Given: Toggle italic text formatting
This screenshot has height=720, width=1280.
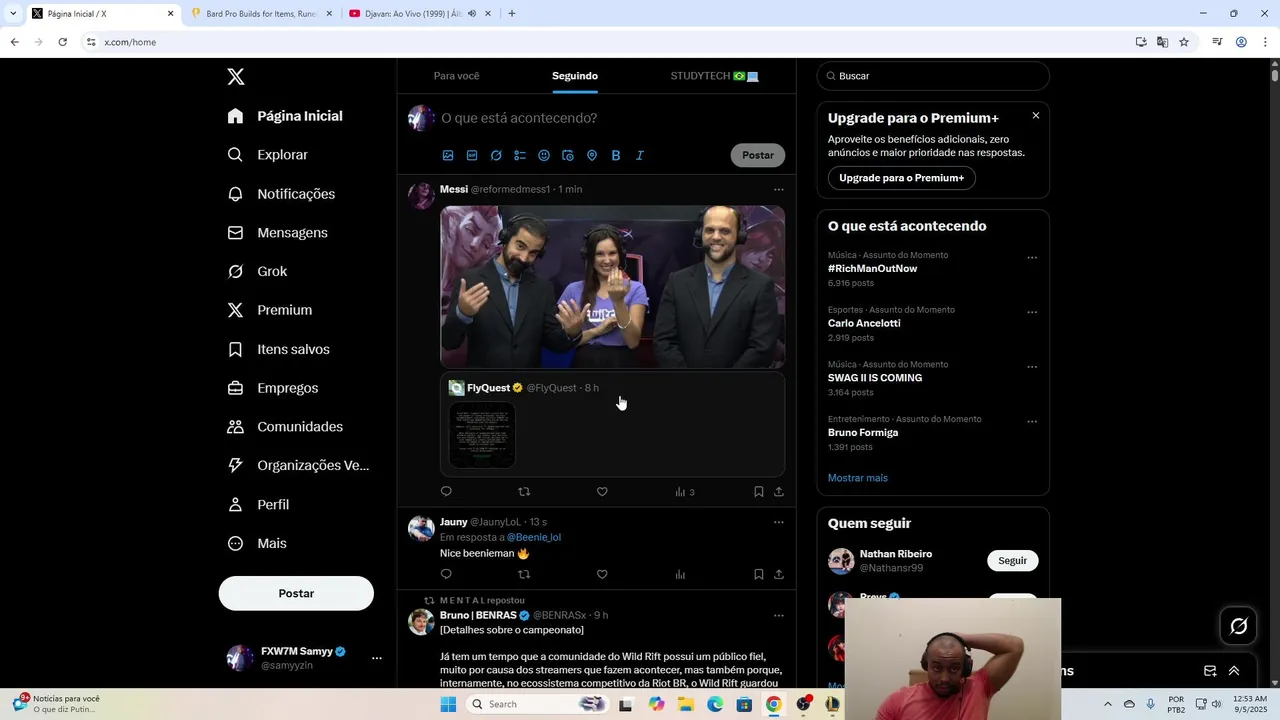Looking at the screenshot, I should click(x=640, y=155).
